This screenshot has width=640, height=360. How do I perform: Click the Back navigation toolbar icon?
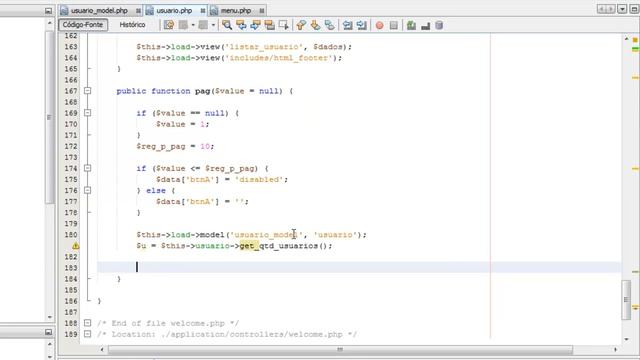pos(183,25)
